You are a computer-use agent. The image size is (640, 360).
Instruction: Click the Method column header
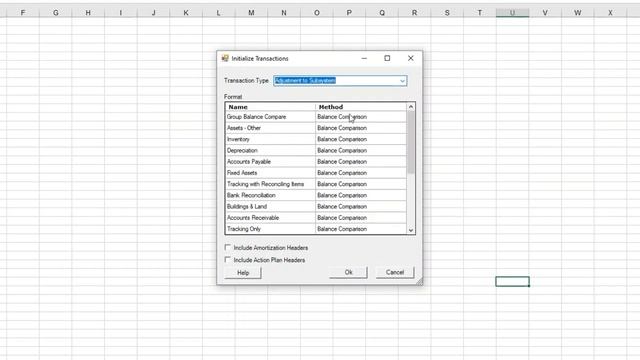pyautogui.click(x=361, y=107)
